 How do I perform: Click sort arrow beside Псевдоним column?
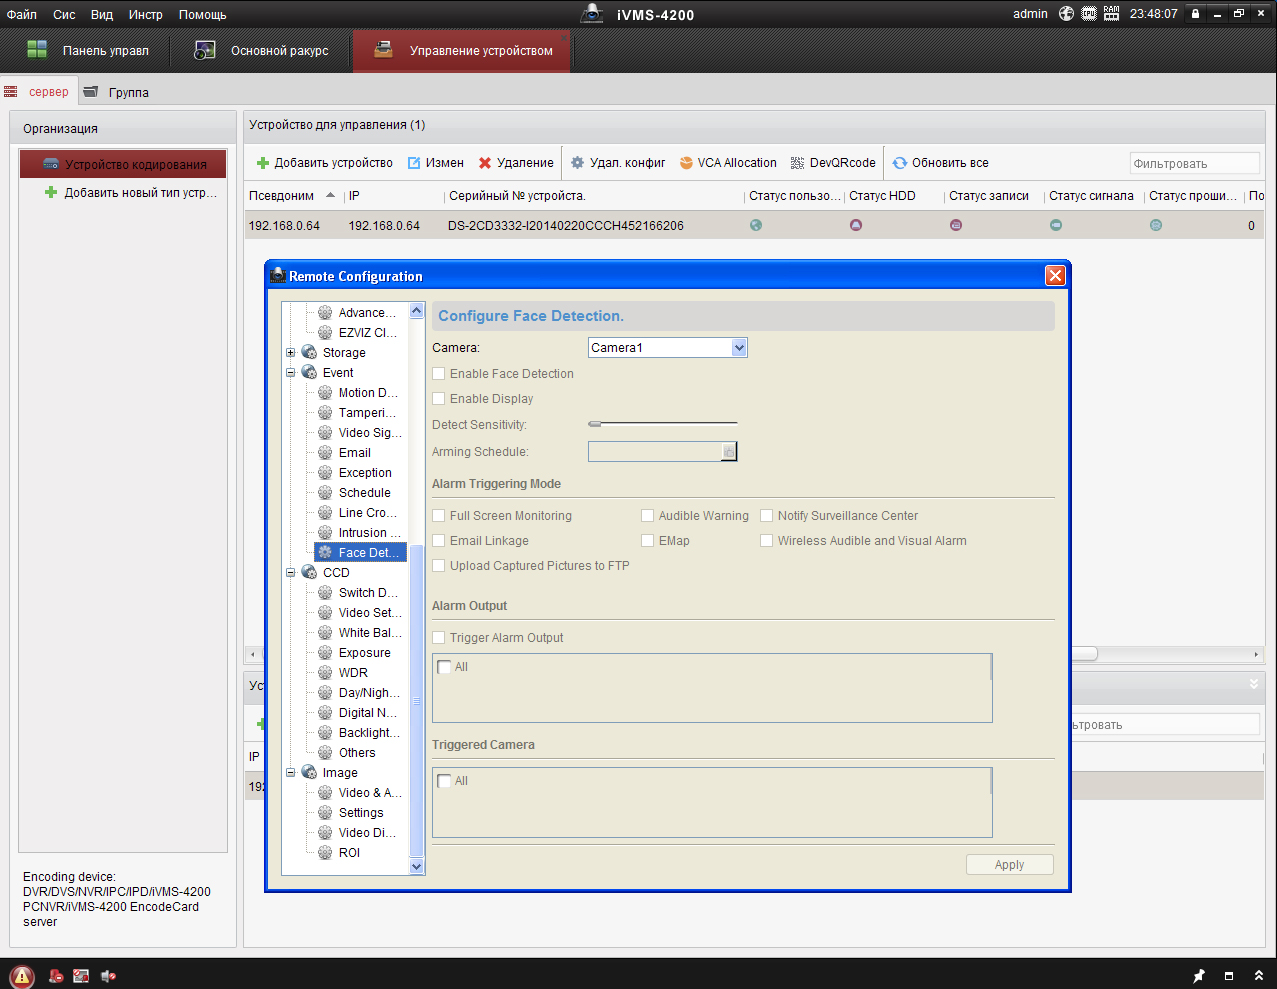click(331, 195)
